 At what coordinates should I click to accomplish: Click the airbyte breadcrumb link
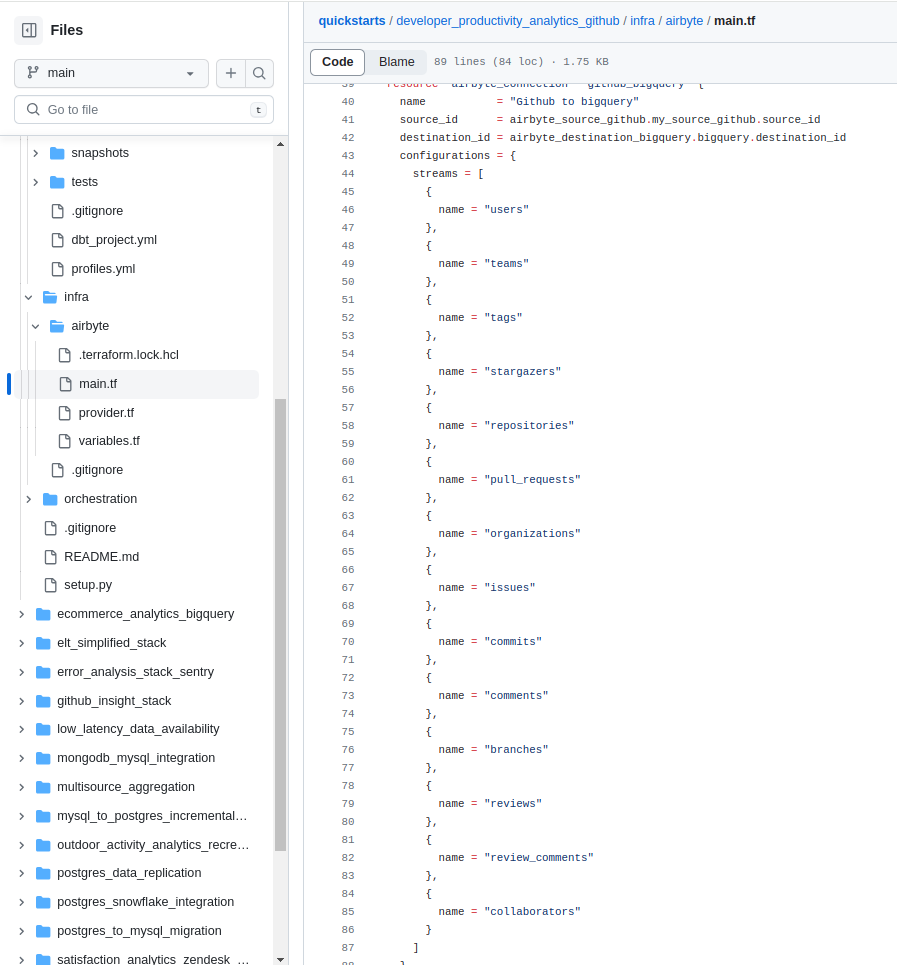[684, 20]
